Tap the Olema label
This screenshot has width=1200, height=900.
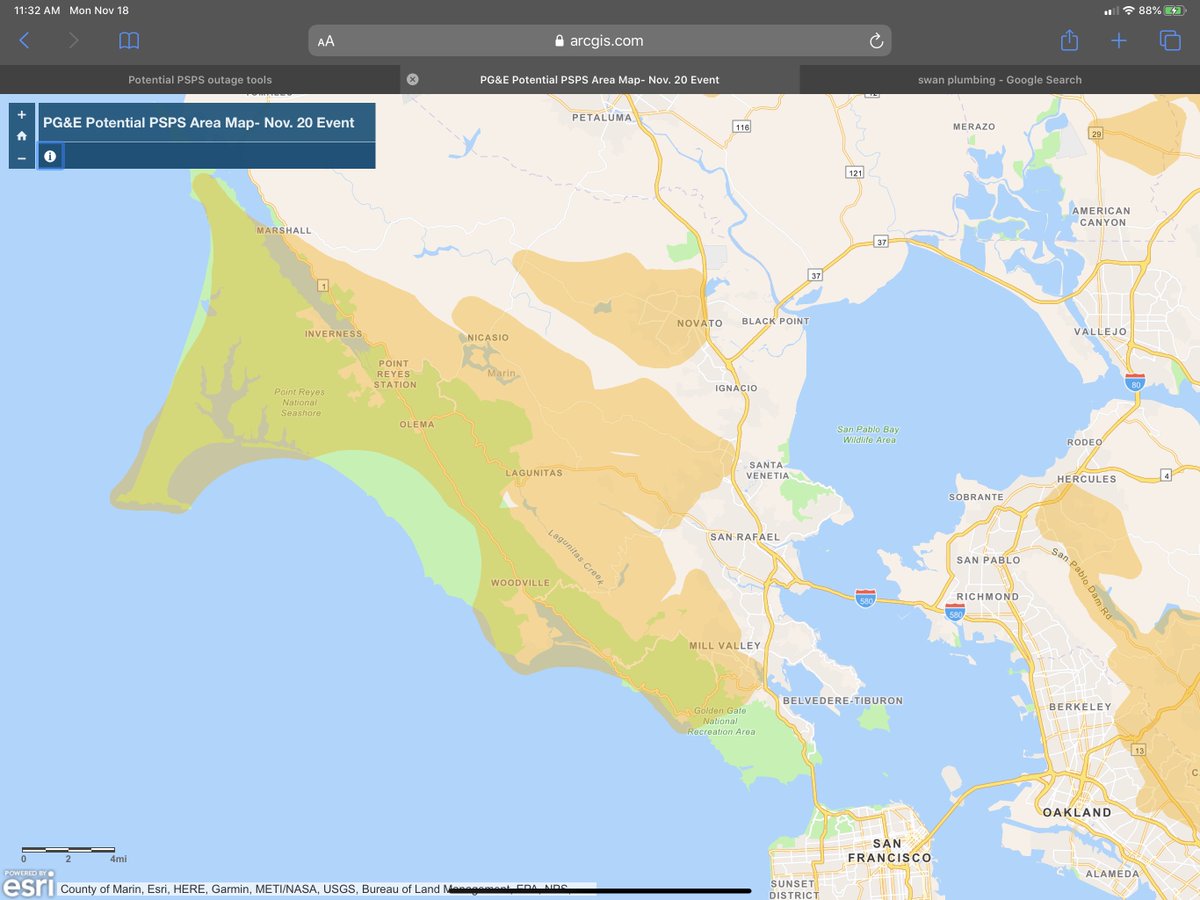(417, 424)
